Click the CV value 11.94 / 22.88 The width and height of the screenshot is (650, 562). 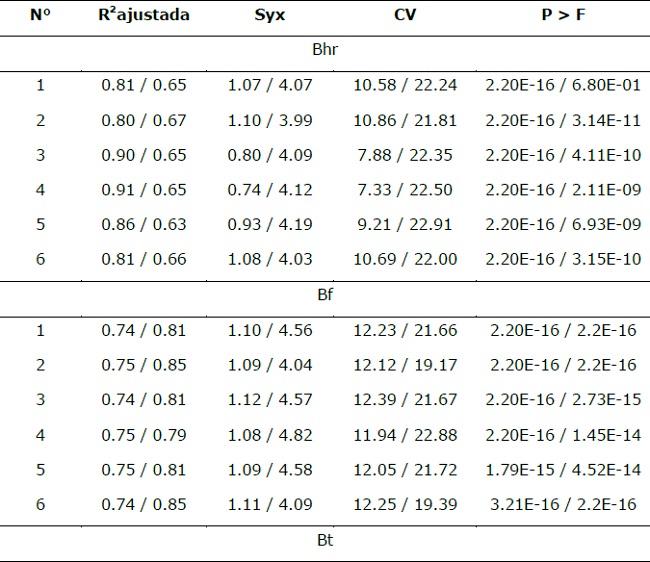pos(405,434)
